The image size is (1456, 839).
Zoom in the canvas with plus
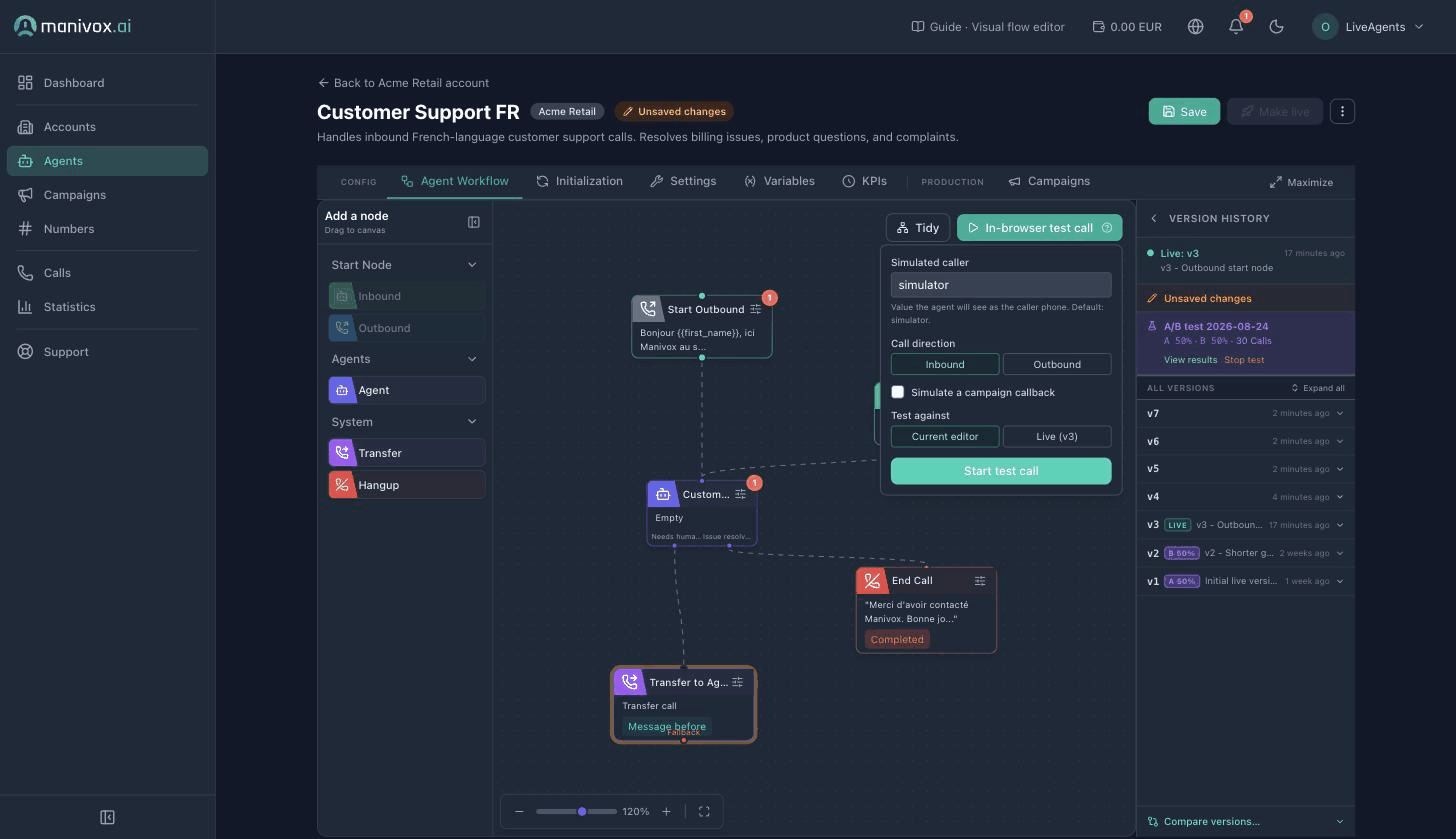pos(666,811)
